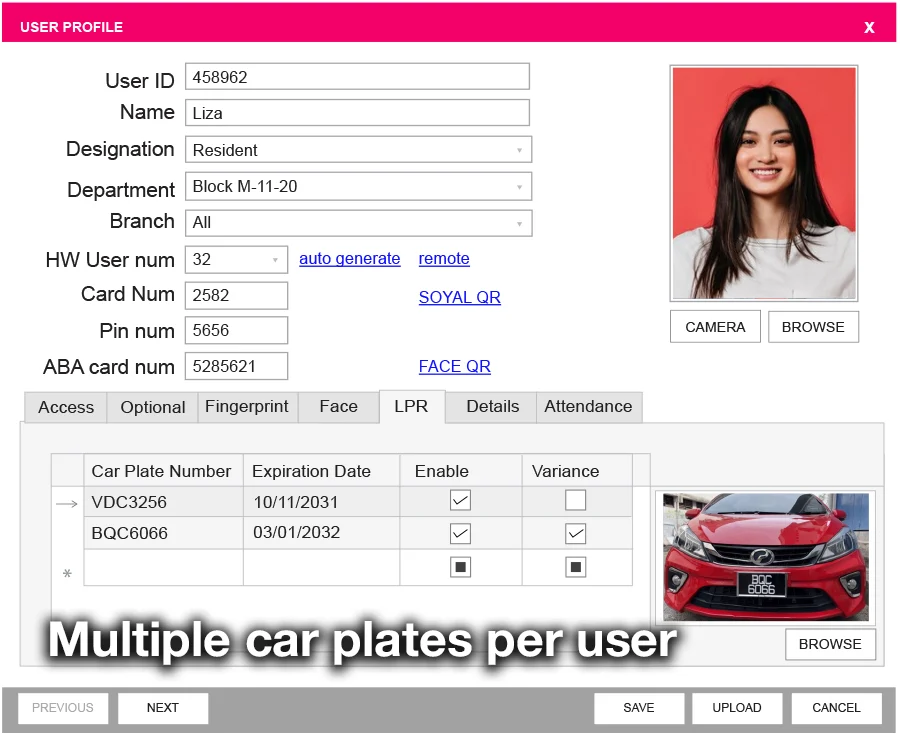Open the FACE QR link
The width and height of the screenshot is (900, 734).
click(x=454, y=366)
